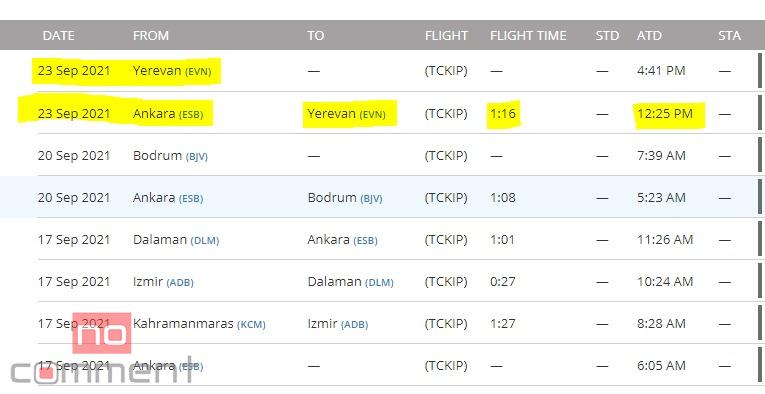Image resolution: width=765 pixels, height=394 pixels.
Task: Click the DATE column header
Action: (x=59, y=36)
